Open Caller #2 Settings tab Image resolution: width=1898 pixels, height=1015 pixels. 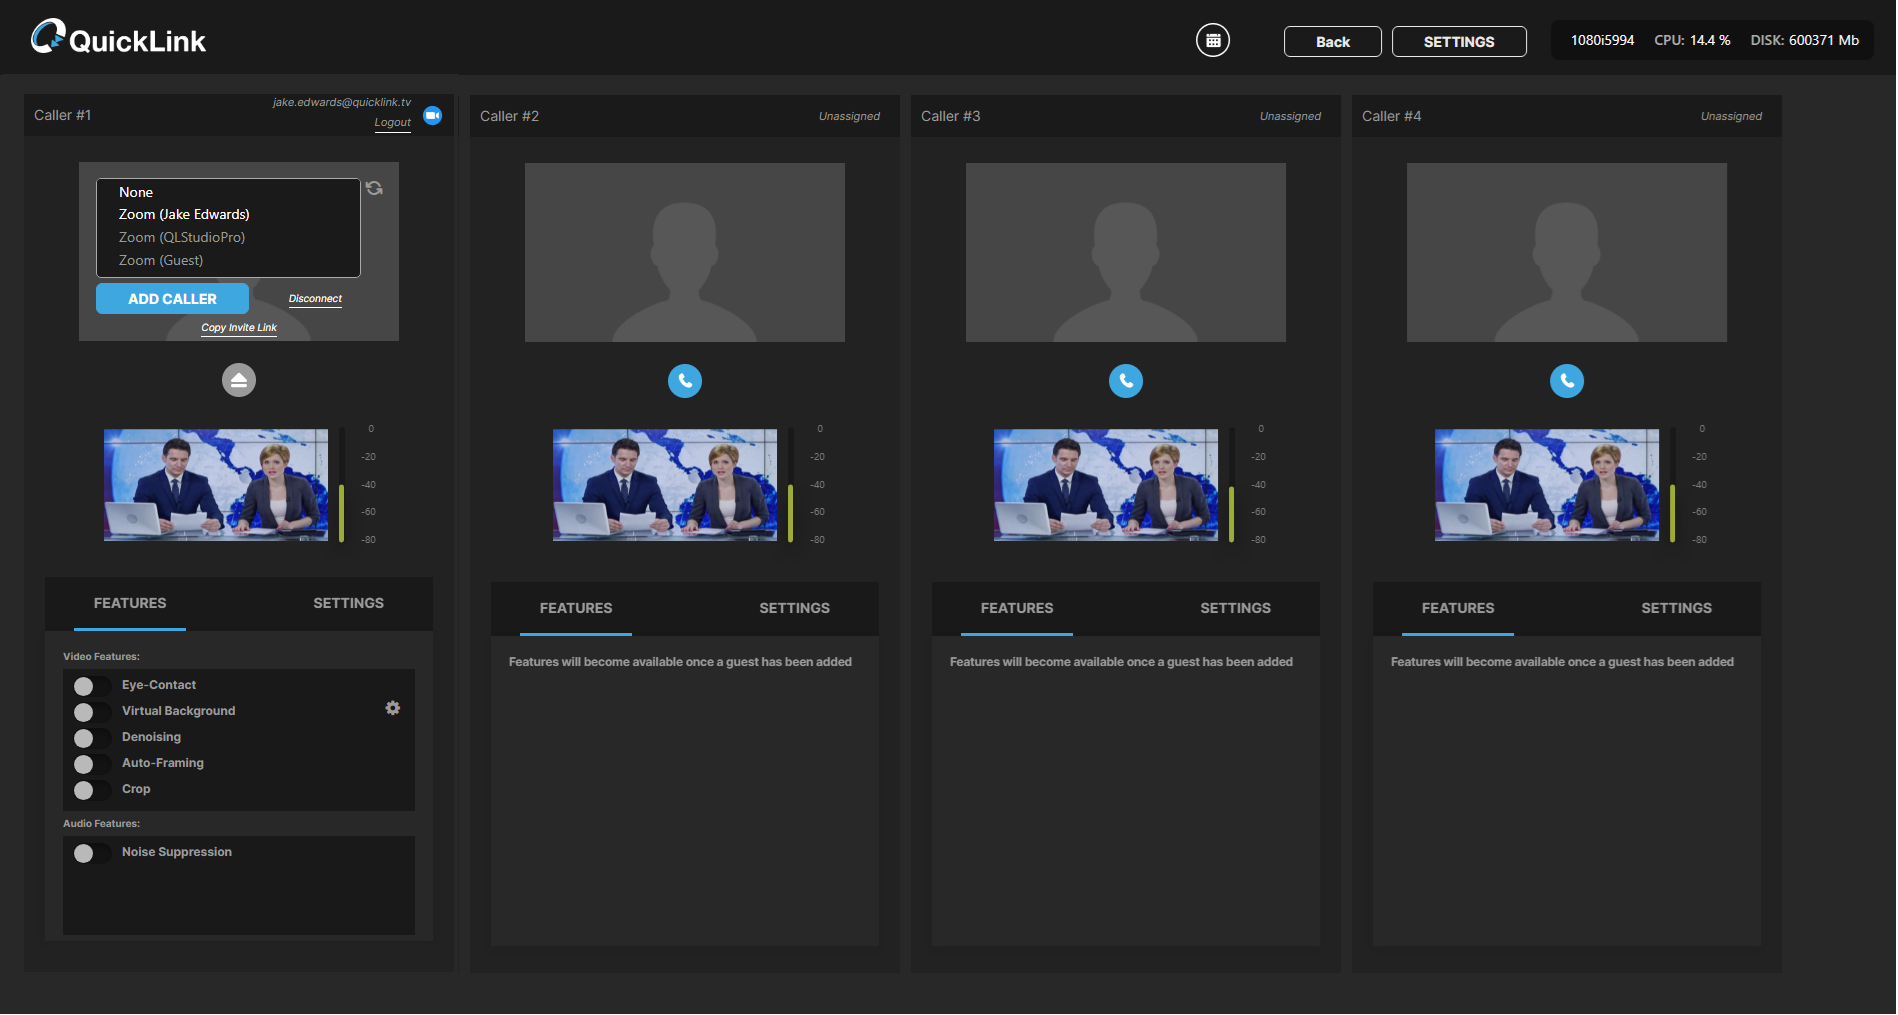tap(794, 608)
